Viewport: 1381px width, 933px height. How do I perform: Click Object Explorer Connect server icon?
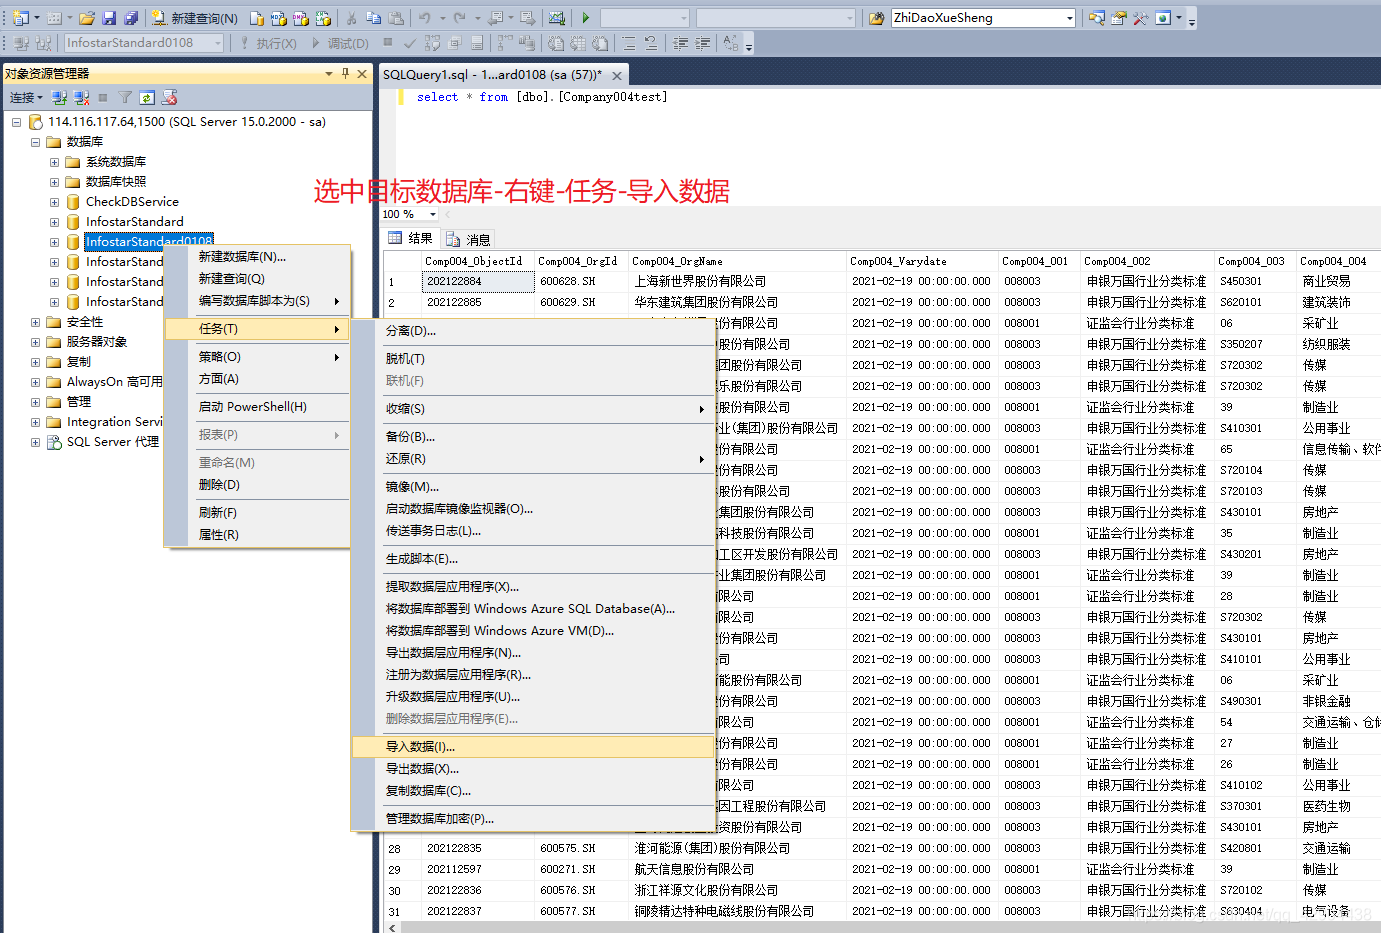click(60, 98)
